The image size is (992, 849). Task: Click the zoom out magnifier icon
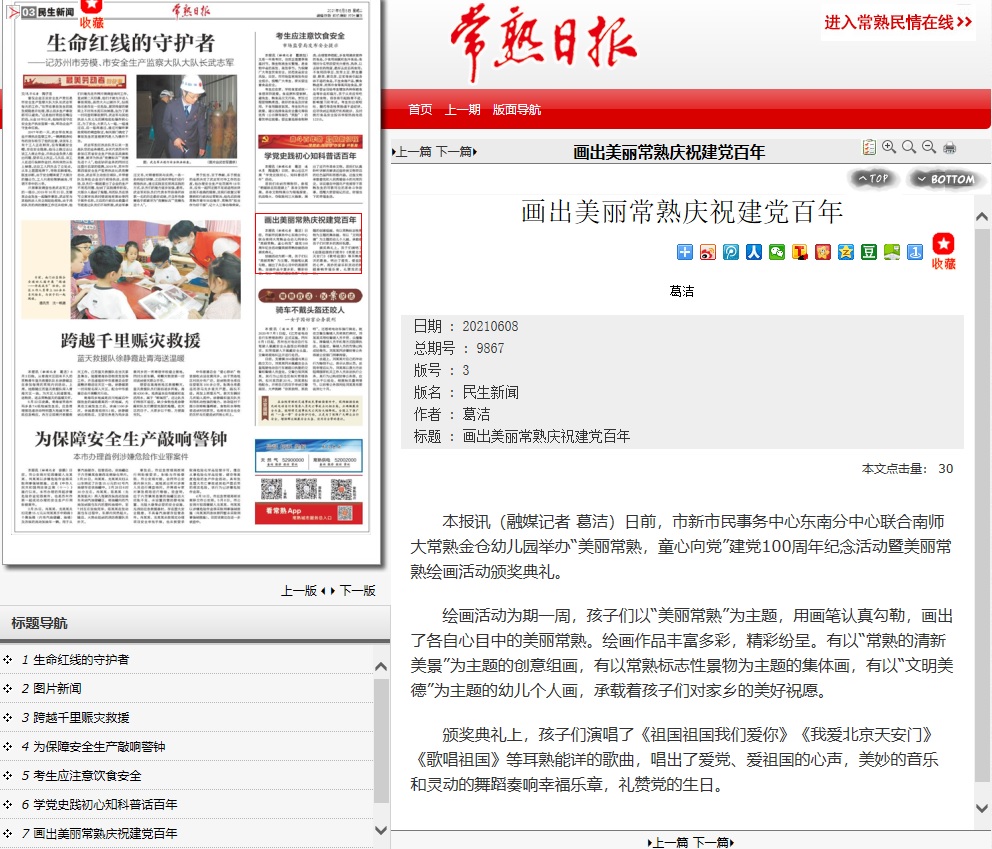tap(929, 148)
